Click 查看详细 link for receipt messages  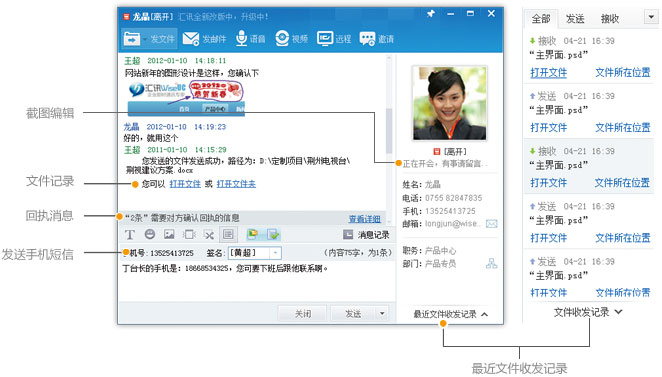coord(364,219)
